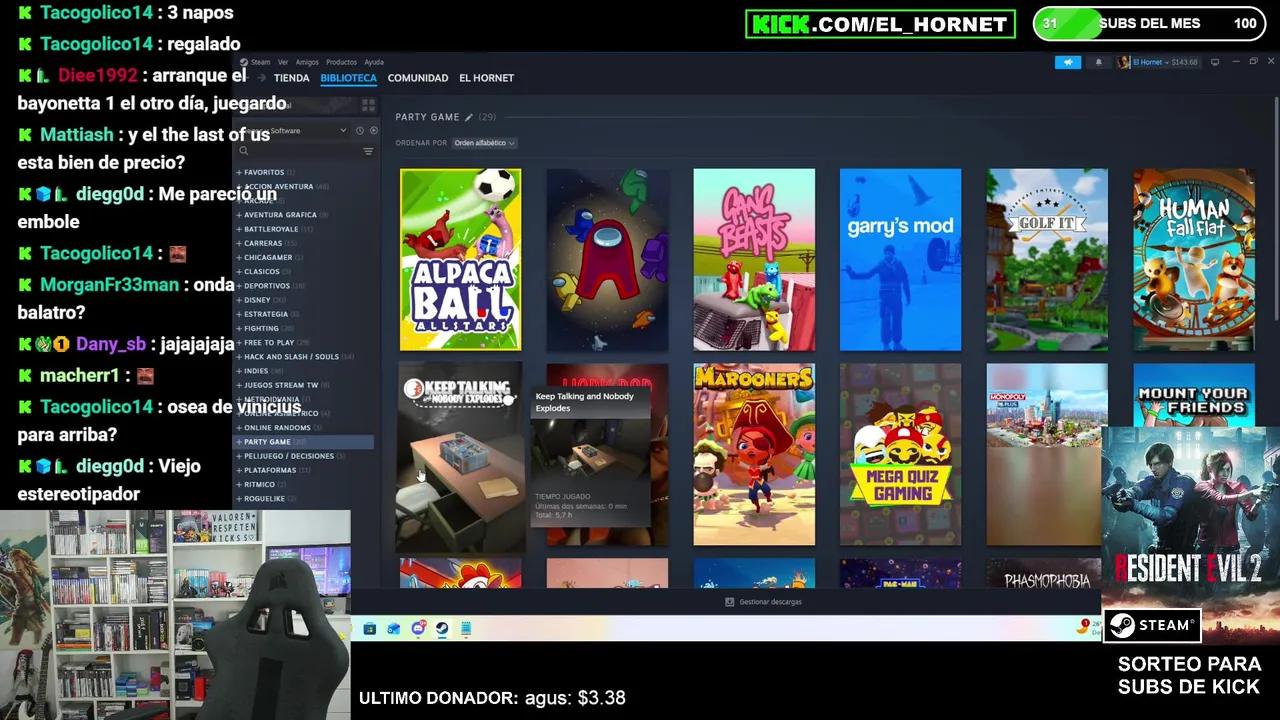
Task: Open the Human Fall Flat game cover
Action: pos(1194,260)
